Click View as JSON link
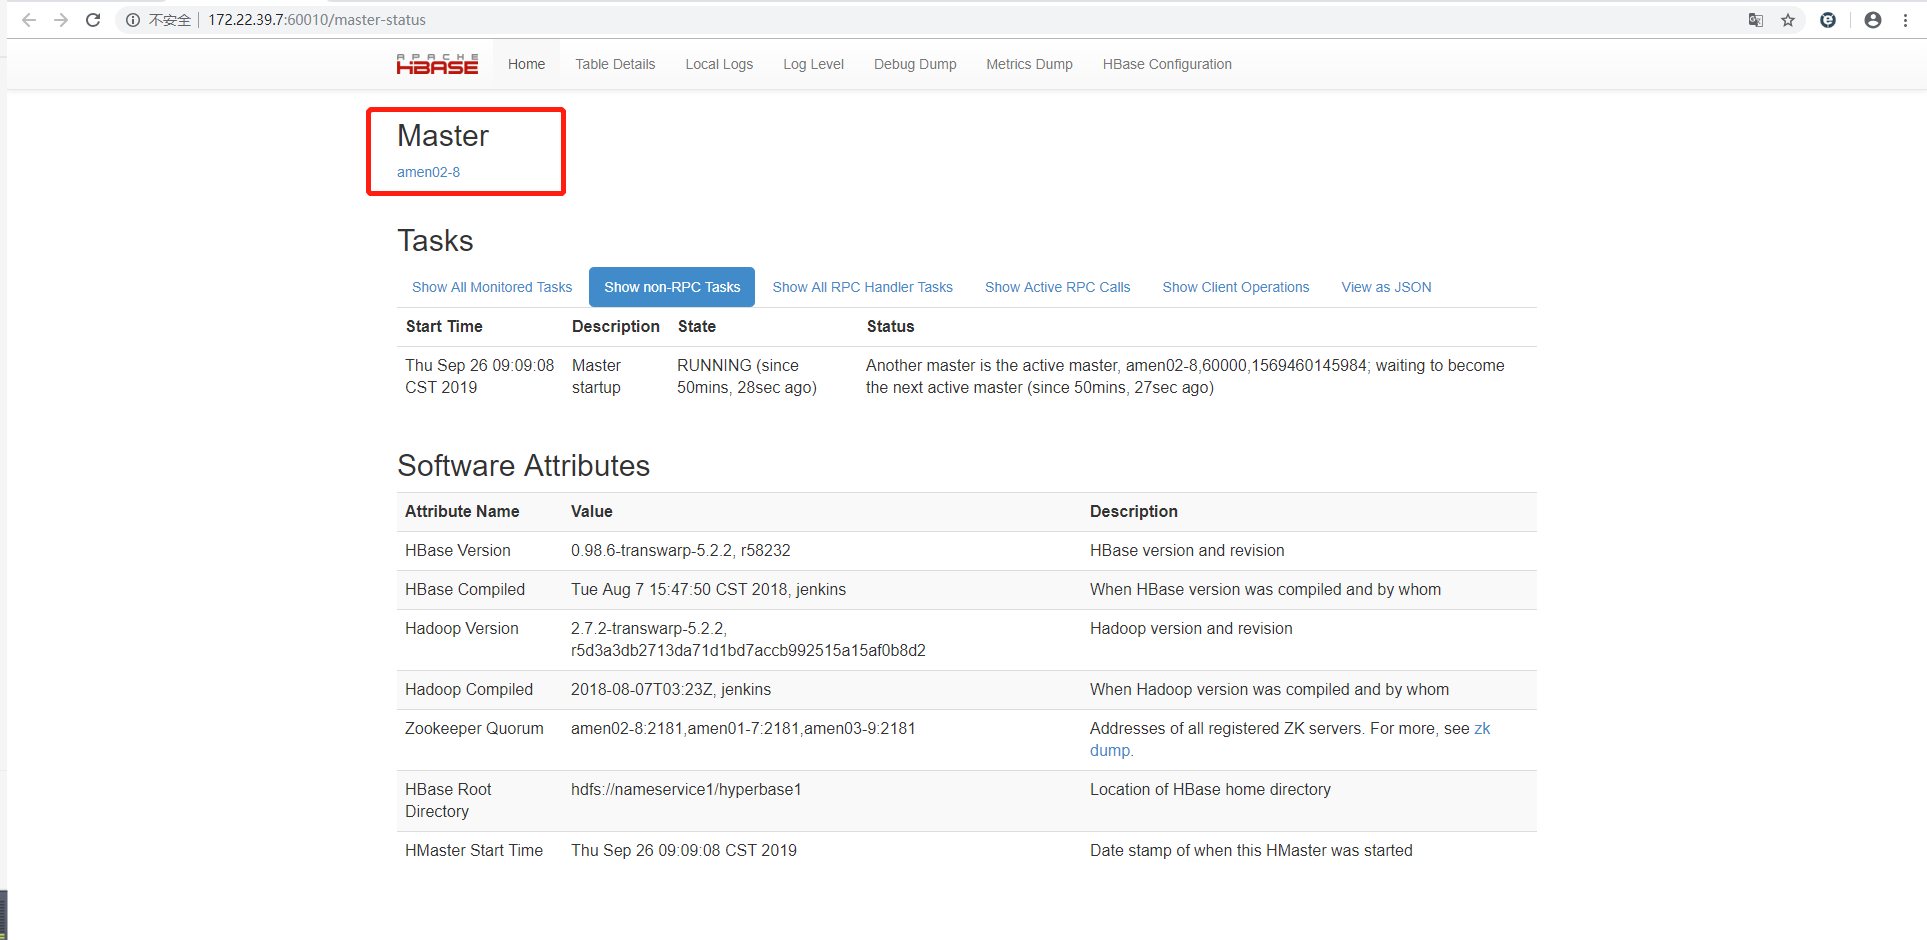Screen dimensions: 1927x940 (x=1386, y=287)
